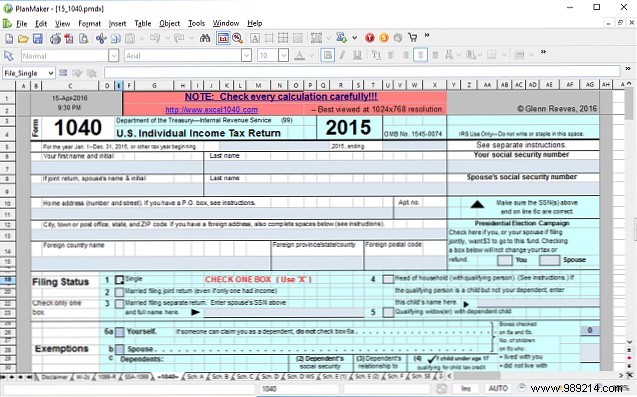Open the Table menu
The image size is (637, 397).
[x=143, y=24]
